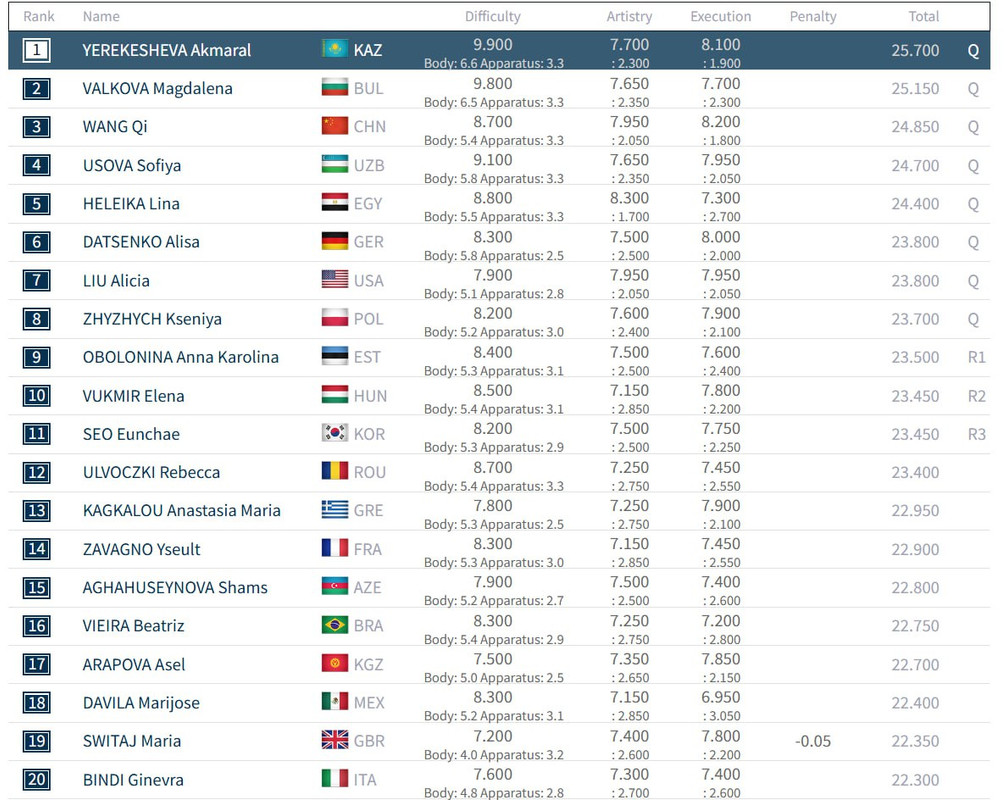Click the Romania flag next to ROU
The image size is (1008, 800).
click(335, 471)
